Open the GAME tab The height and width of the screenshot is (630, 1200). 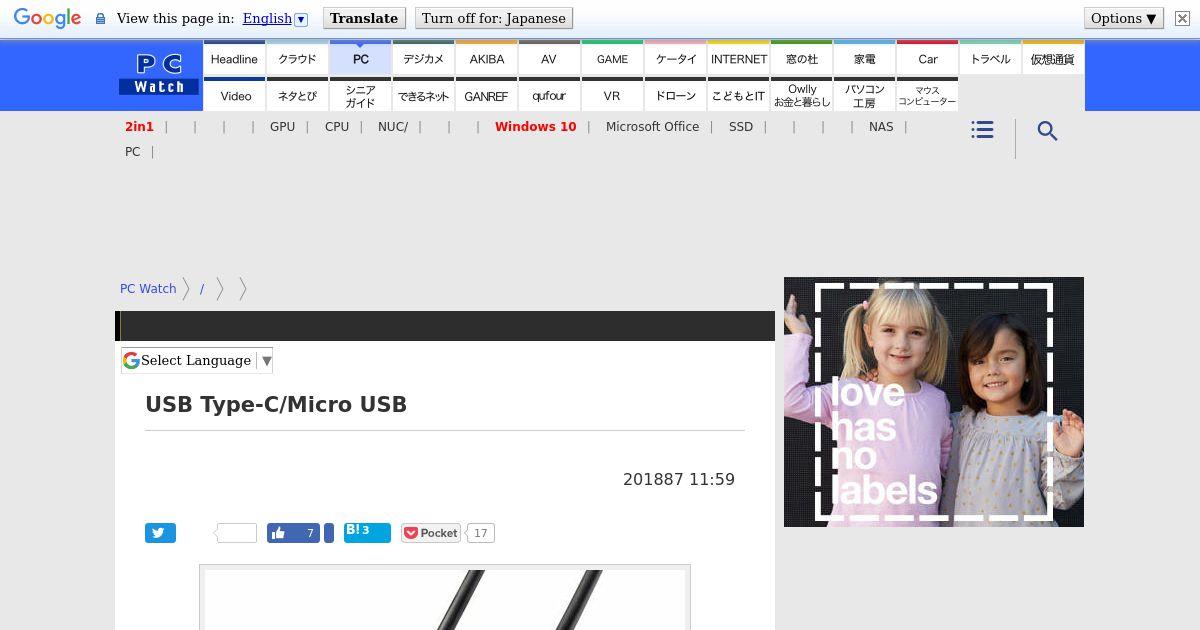coord(612,59)
